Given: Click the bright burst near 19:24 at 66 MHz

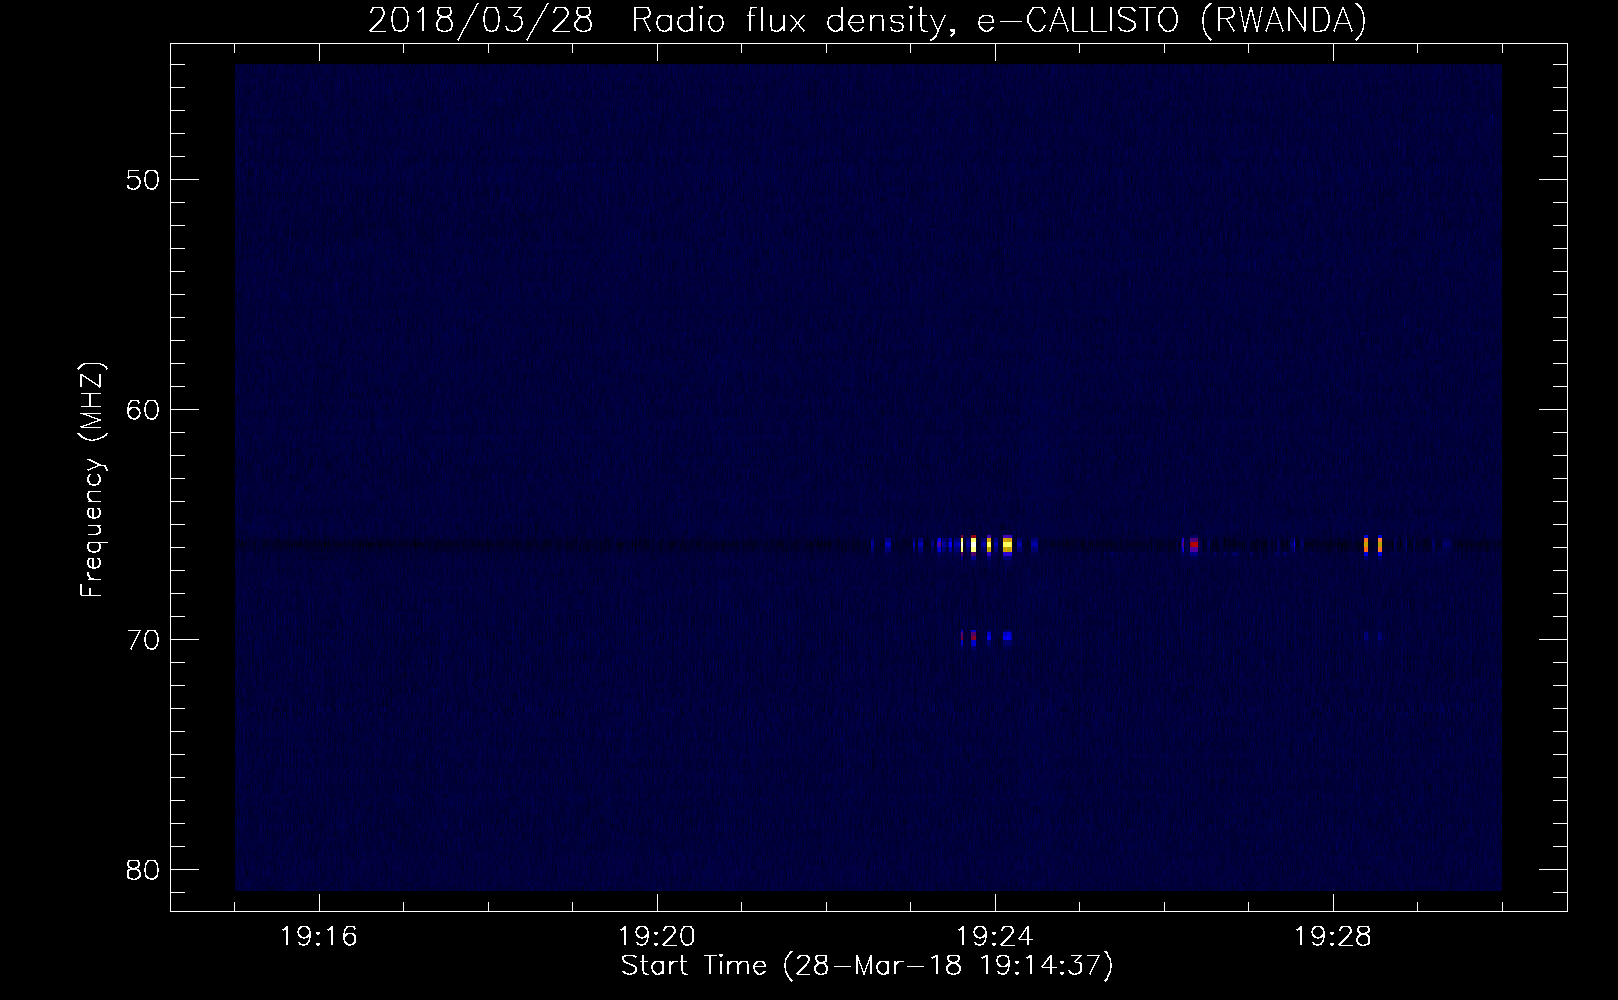Looking at the screenshot, I should pyautogui.click(x=988, y=545).
